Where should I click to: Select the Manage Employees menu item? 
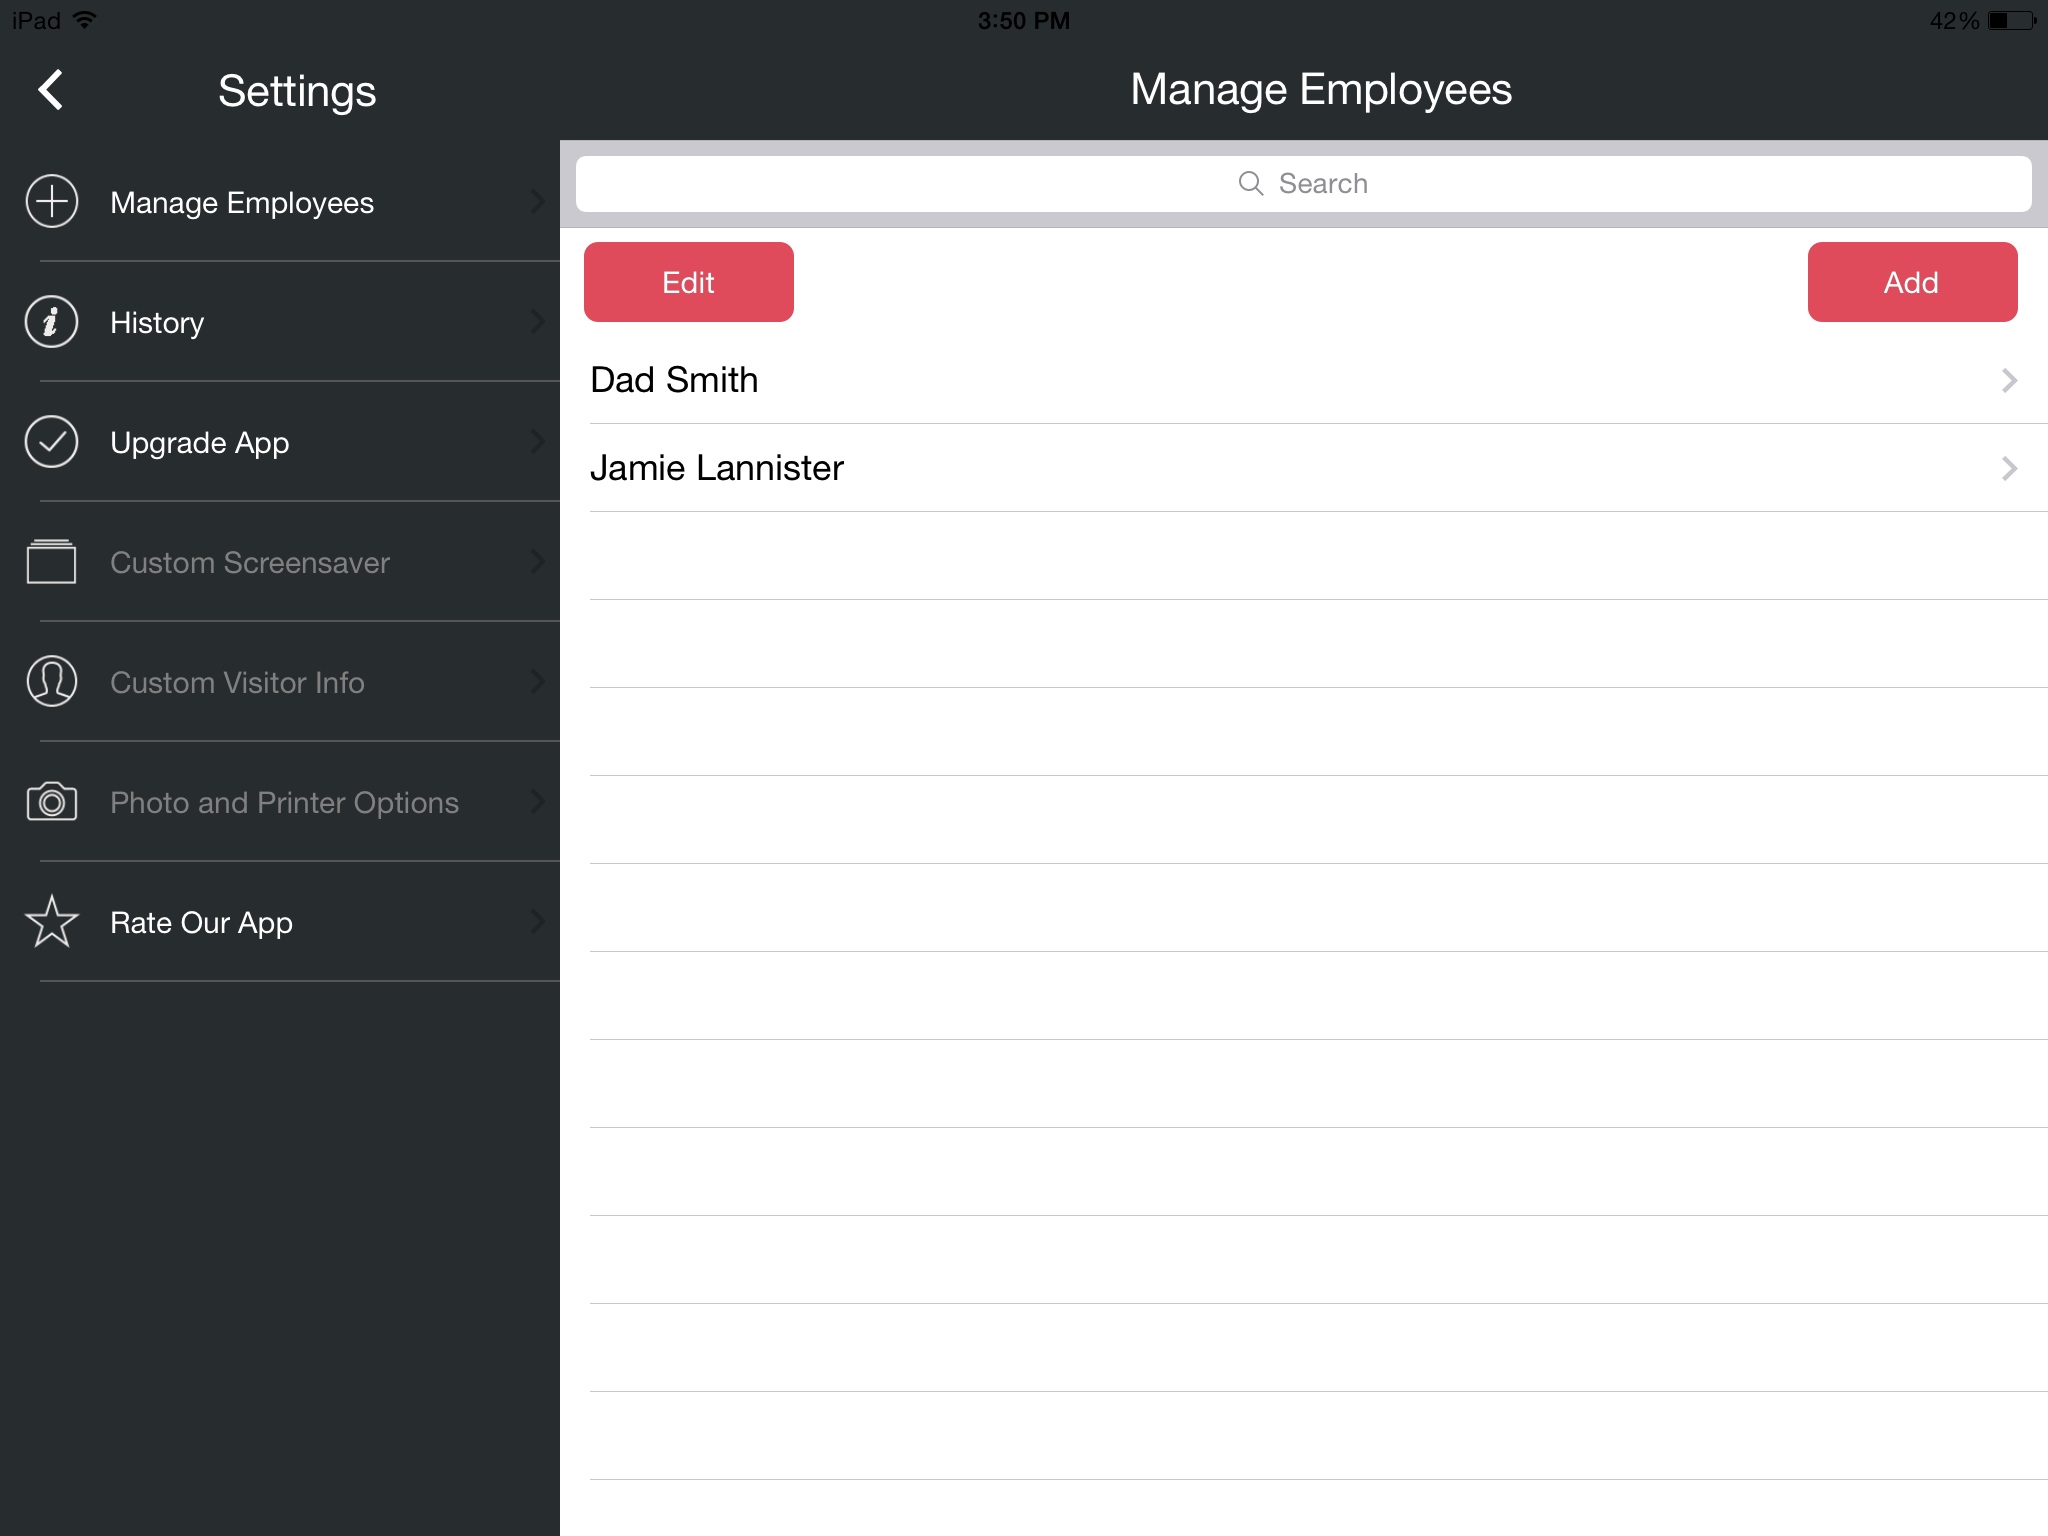[x=242, y=203]
